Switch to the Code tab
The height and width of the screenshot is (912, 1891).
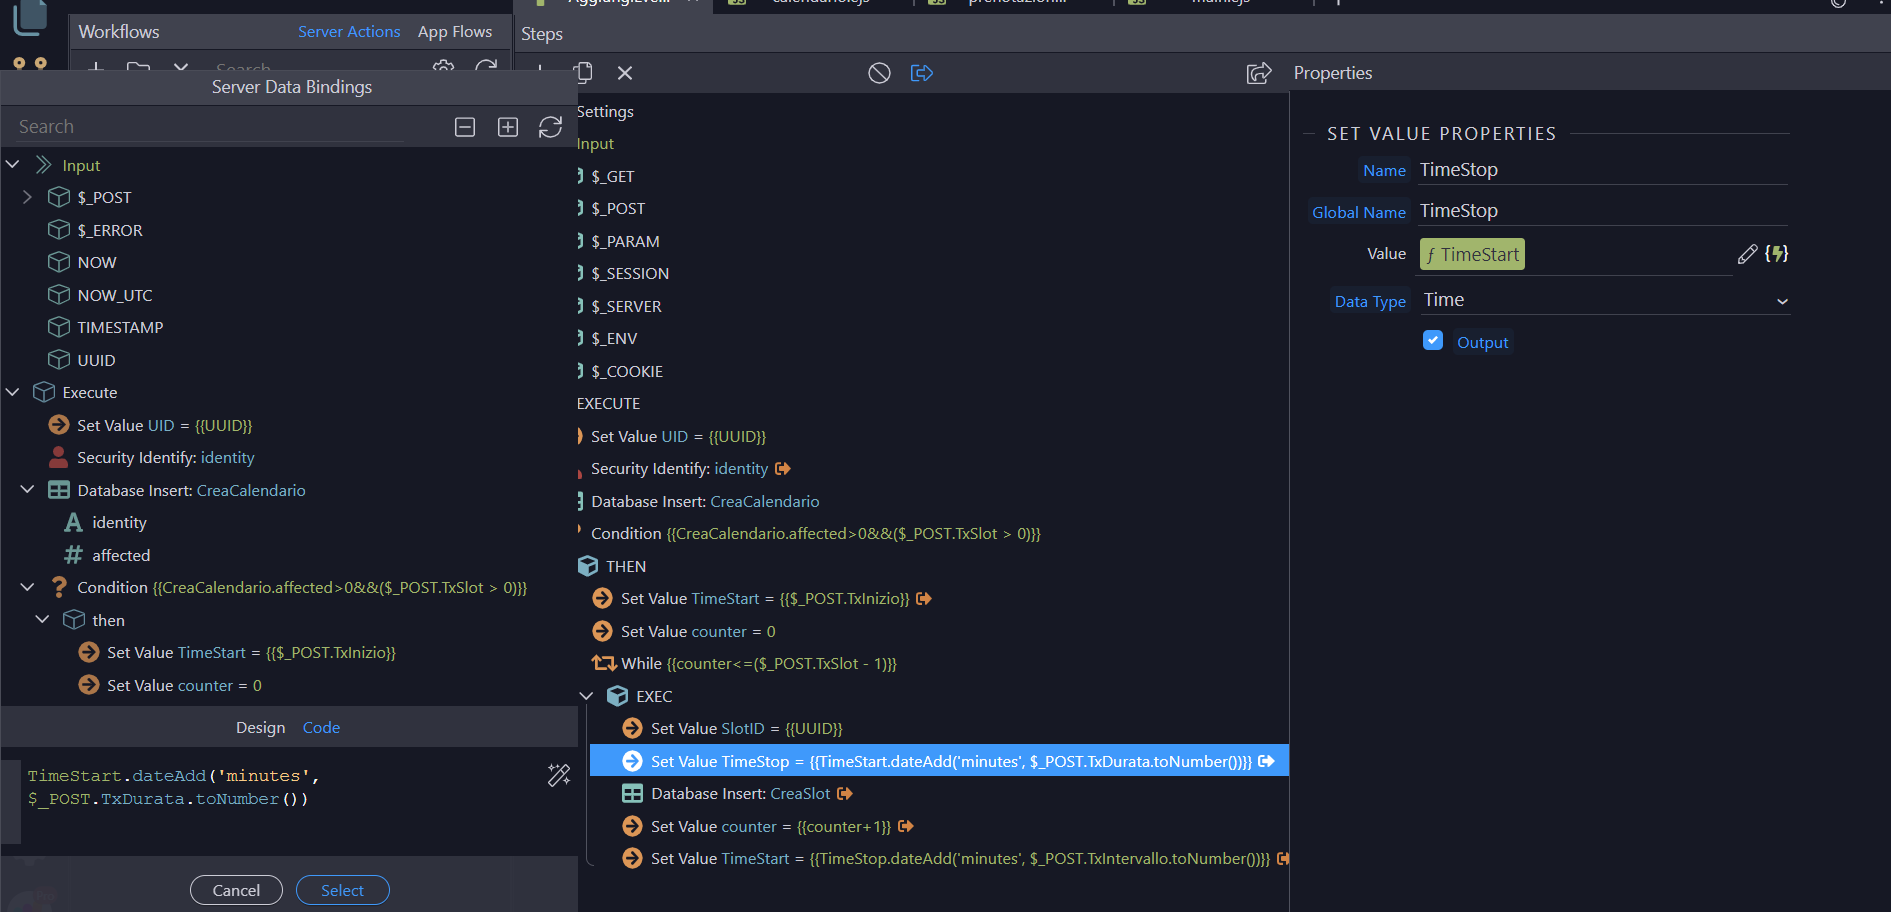point(321,728)
